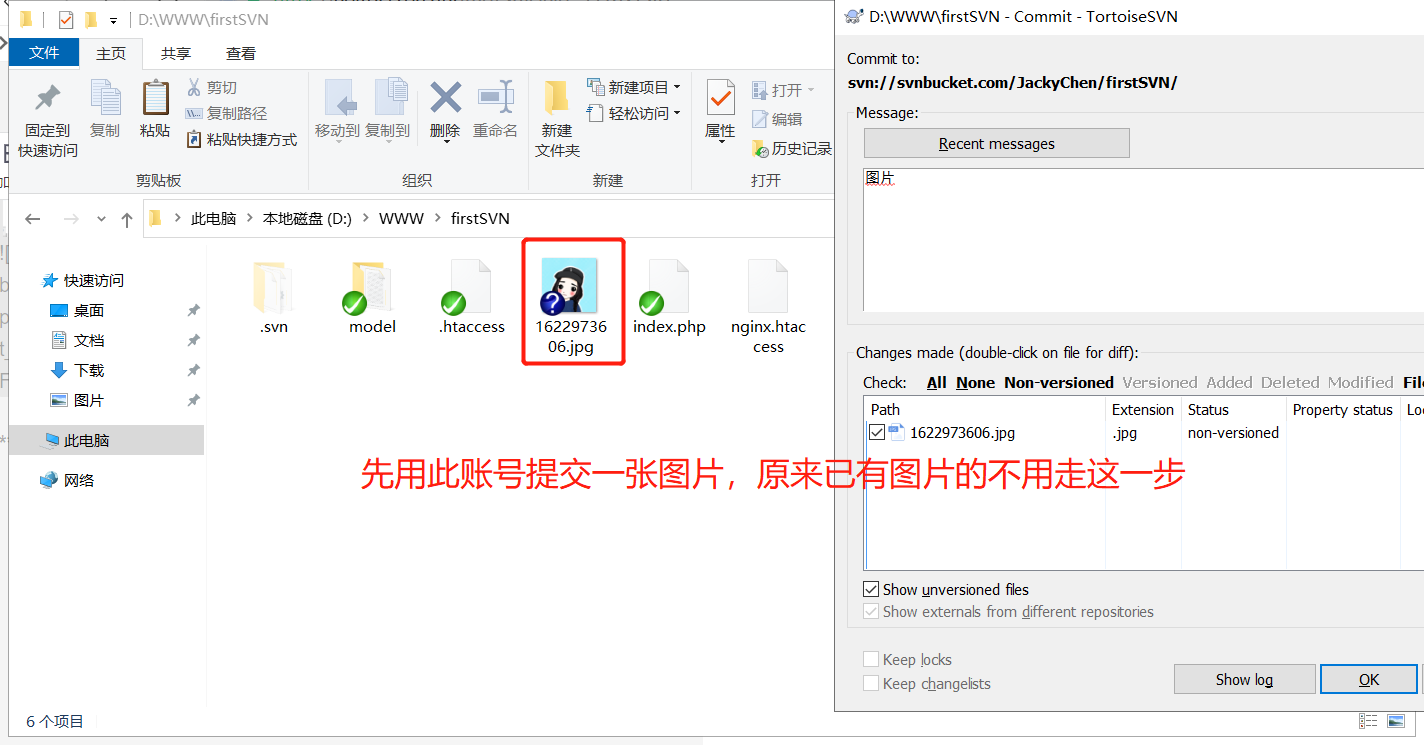Click the Move to icon
This screenshot has height=745, width=1424.
(340, 98)
